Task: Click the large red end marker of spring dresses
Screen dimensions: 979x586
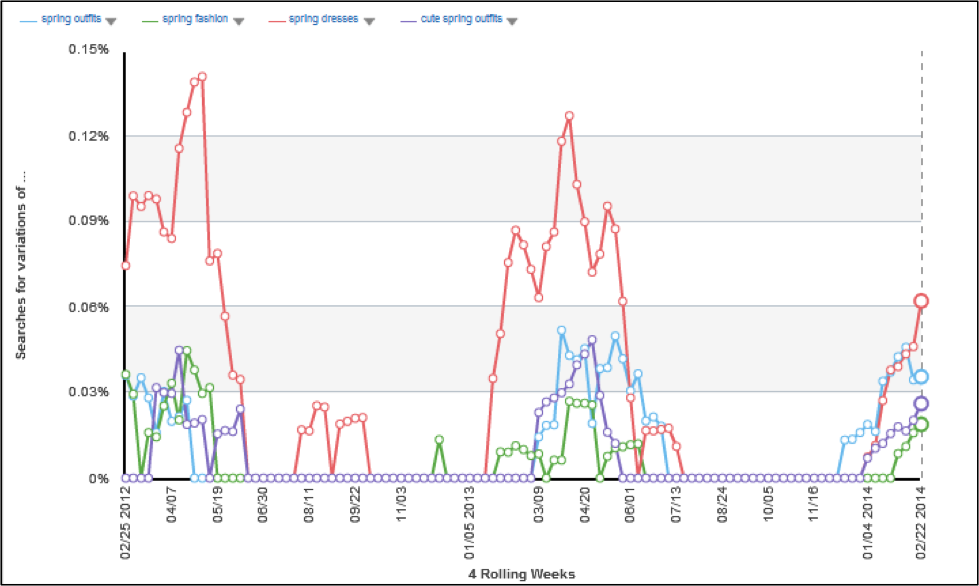Action: coord(922,301)
